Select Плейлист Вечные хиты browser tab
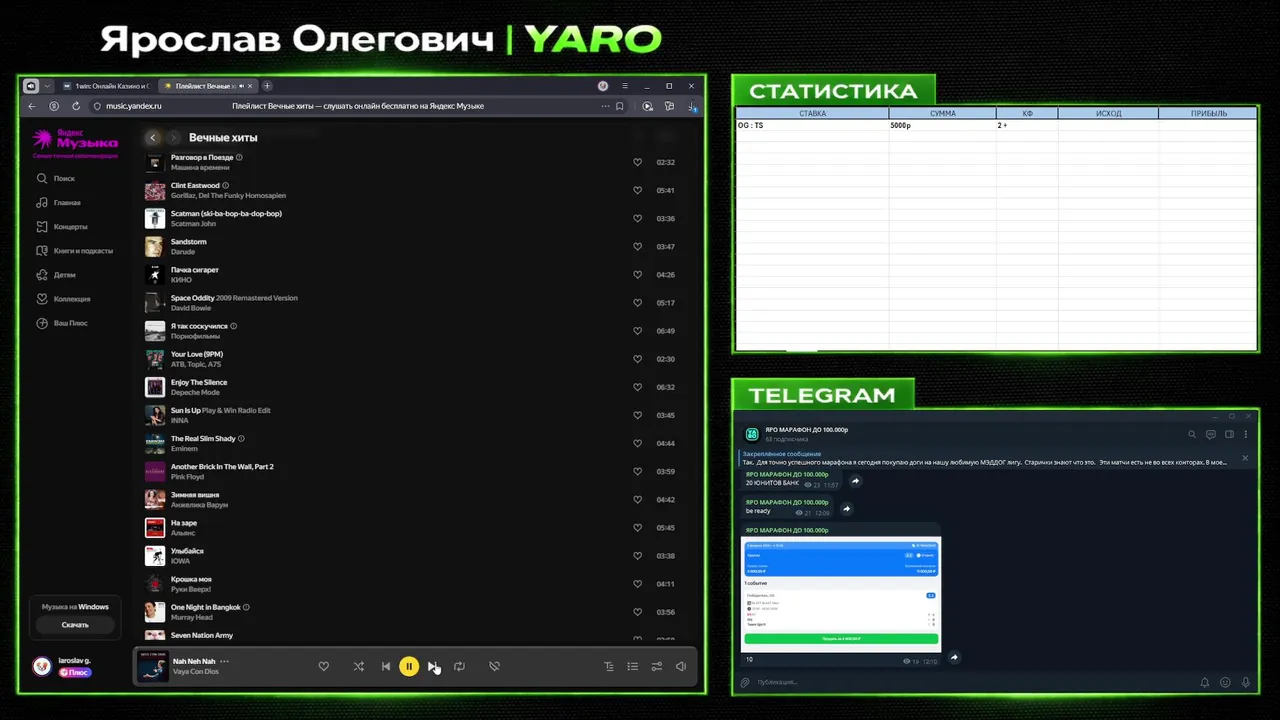 tap(208, 86)
